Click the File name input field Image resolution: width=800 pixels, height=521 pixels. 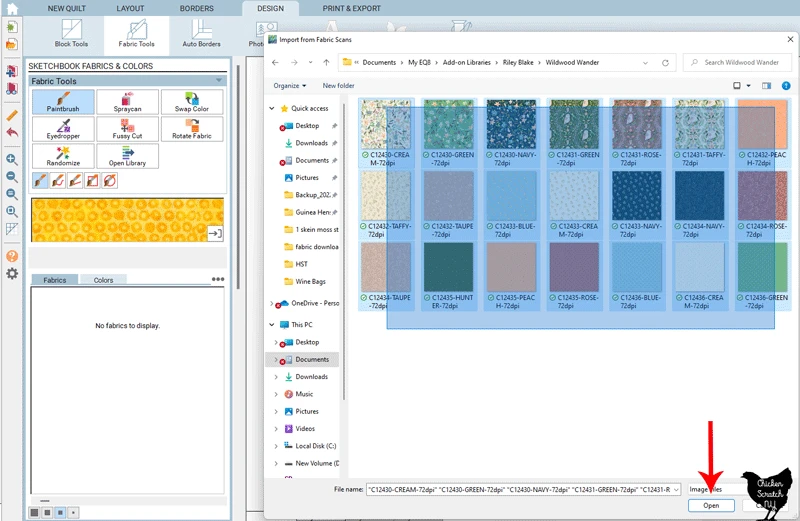pyautogui.click(x=523, y=489)
